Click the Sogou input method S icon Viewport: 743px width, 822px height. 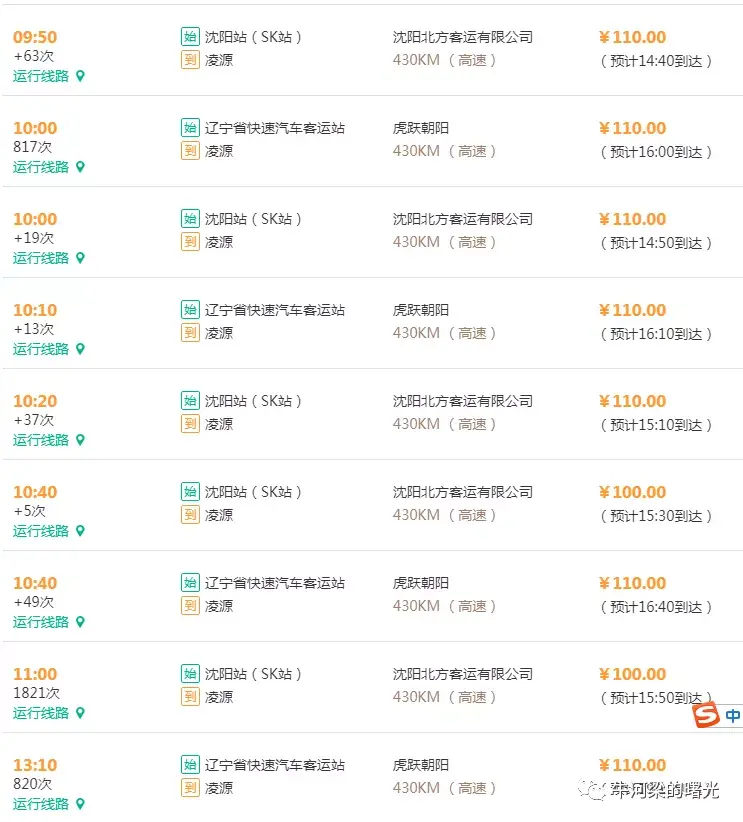[706, 716]
